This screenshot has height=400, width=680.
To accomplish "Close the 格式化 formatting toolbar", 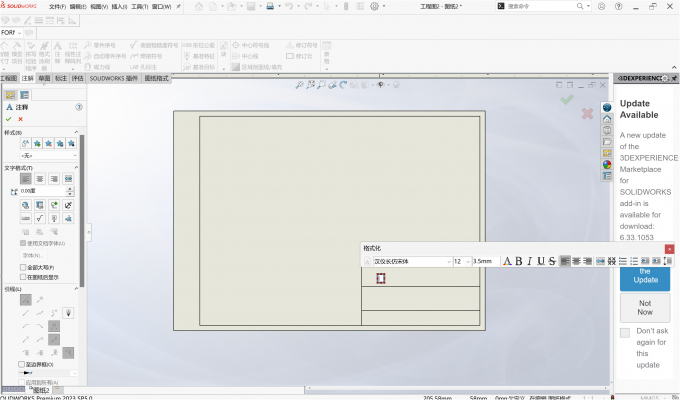I will click(x=669, y=249).
